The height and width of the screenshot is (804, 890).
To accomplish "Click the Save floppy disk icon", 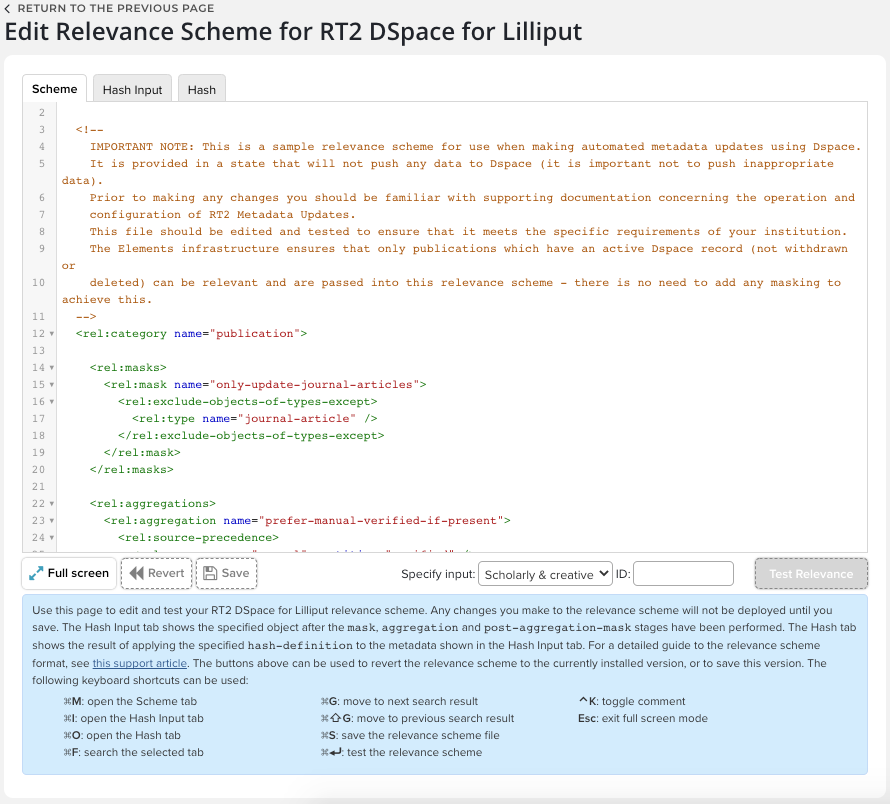I will (210, 573).
